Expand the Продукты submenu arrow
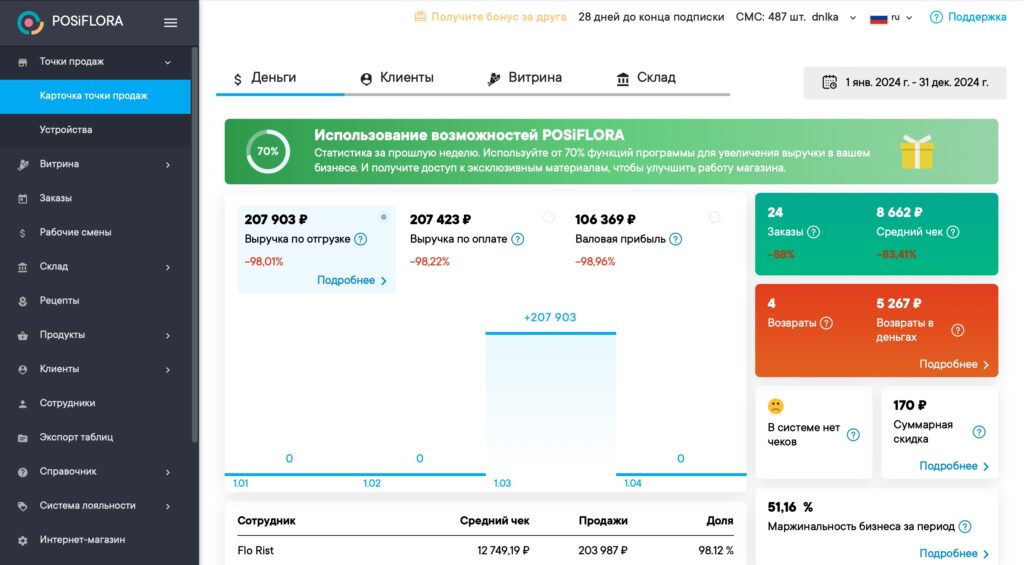Image resolution: width=1024 pixels, height=565 pixels. [168, 336]
